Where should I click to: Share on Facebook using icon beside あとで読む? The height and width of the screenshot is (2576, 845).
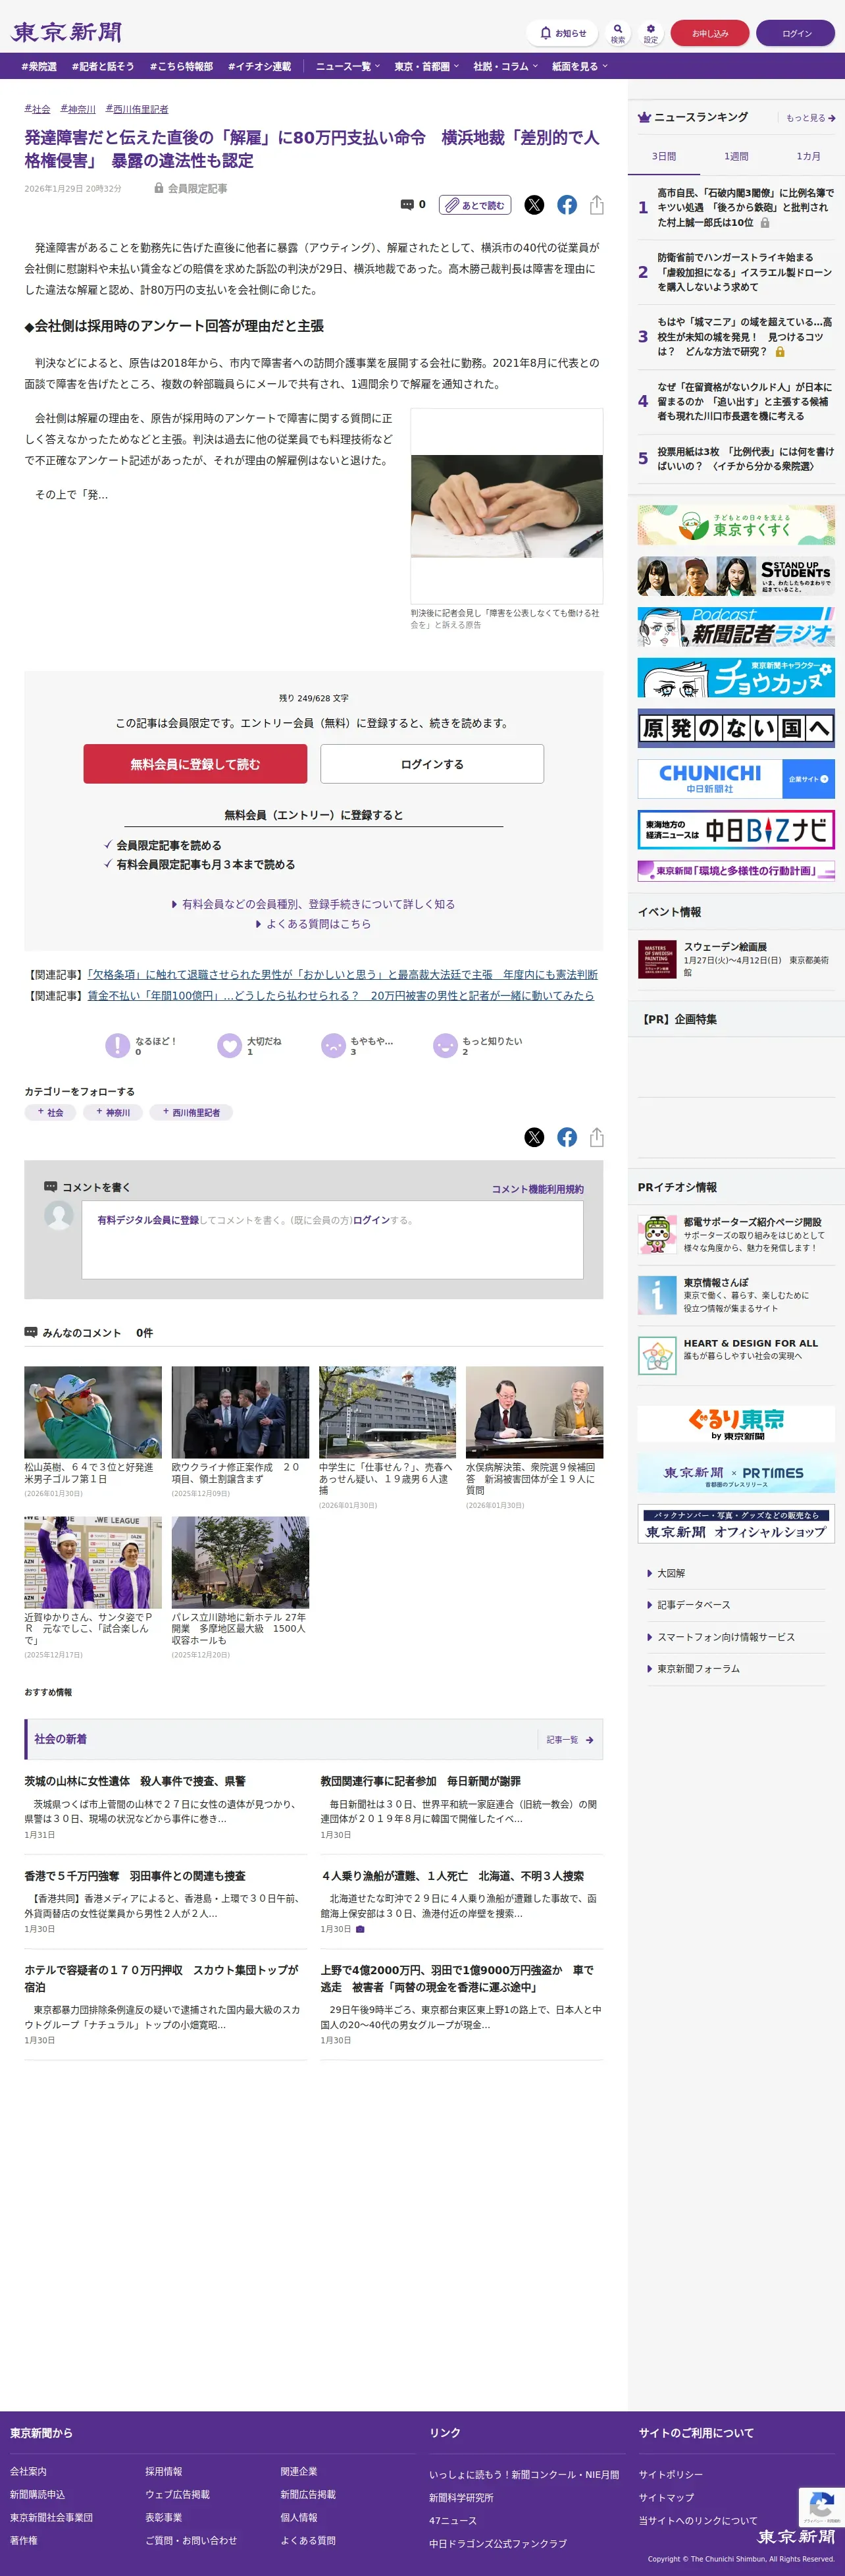tap(567, 205)
